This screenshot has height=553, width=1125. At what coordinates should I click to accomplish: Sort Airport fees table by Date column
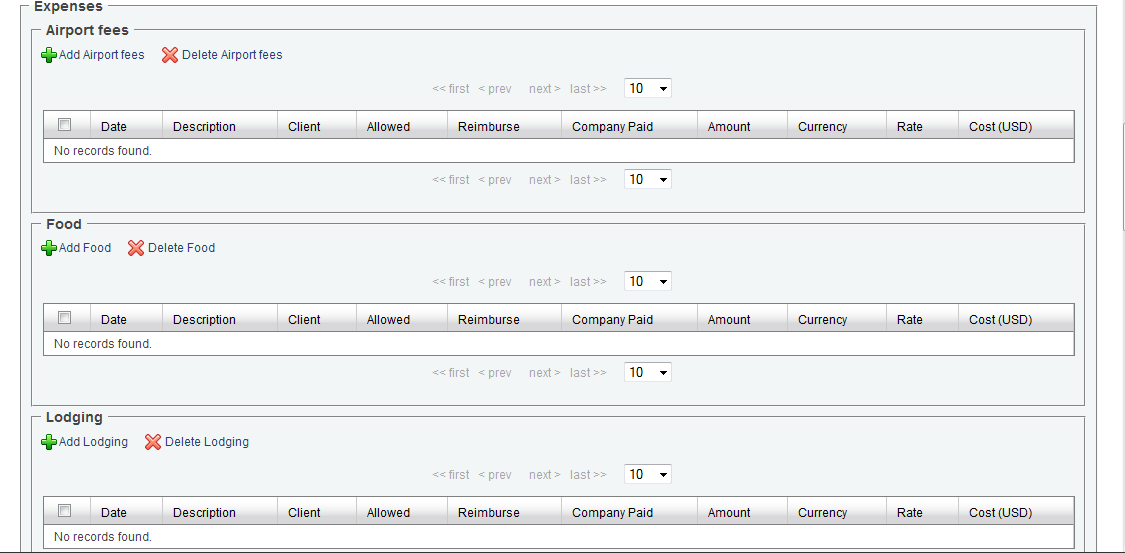[x=113, y=127]
